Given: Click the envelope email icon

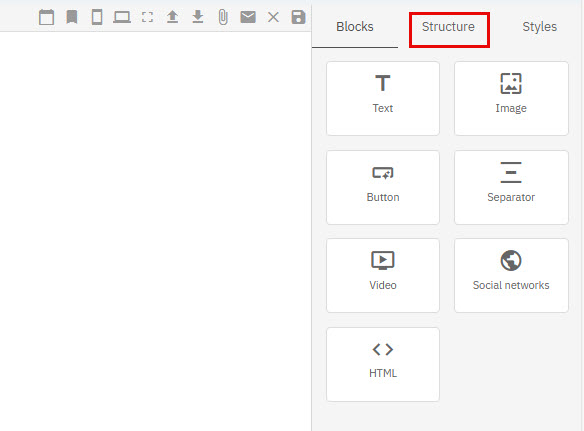Looking at the screenshot, I should tap(248, 17).
